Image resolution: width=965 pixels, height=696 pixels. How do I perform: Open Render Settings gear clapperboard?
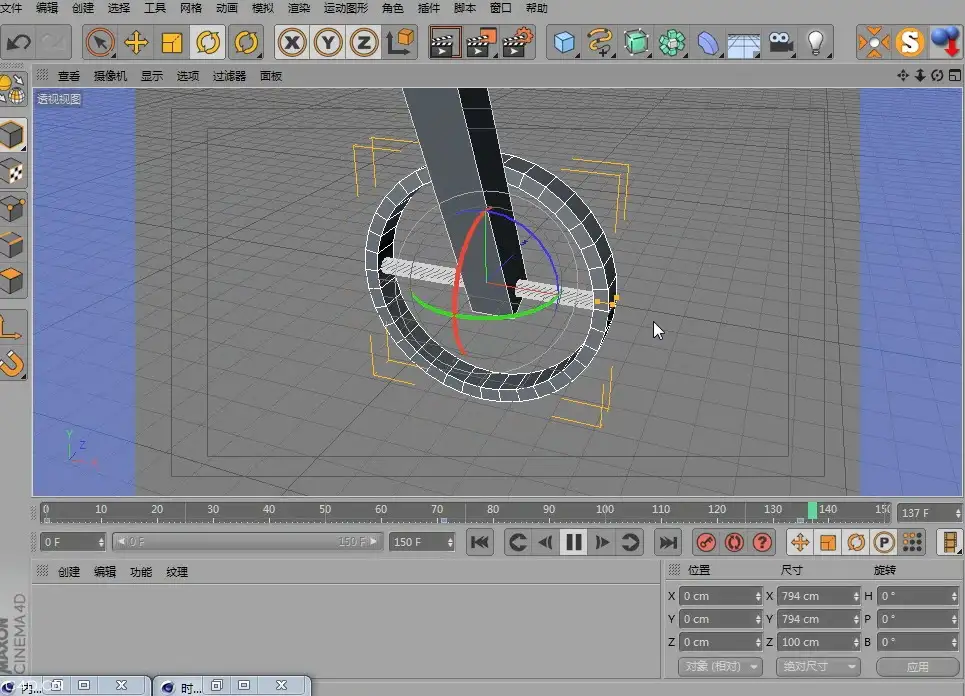518,42
